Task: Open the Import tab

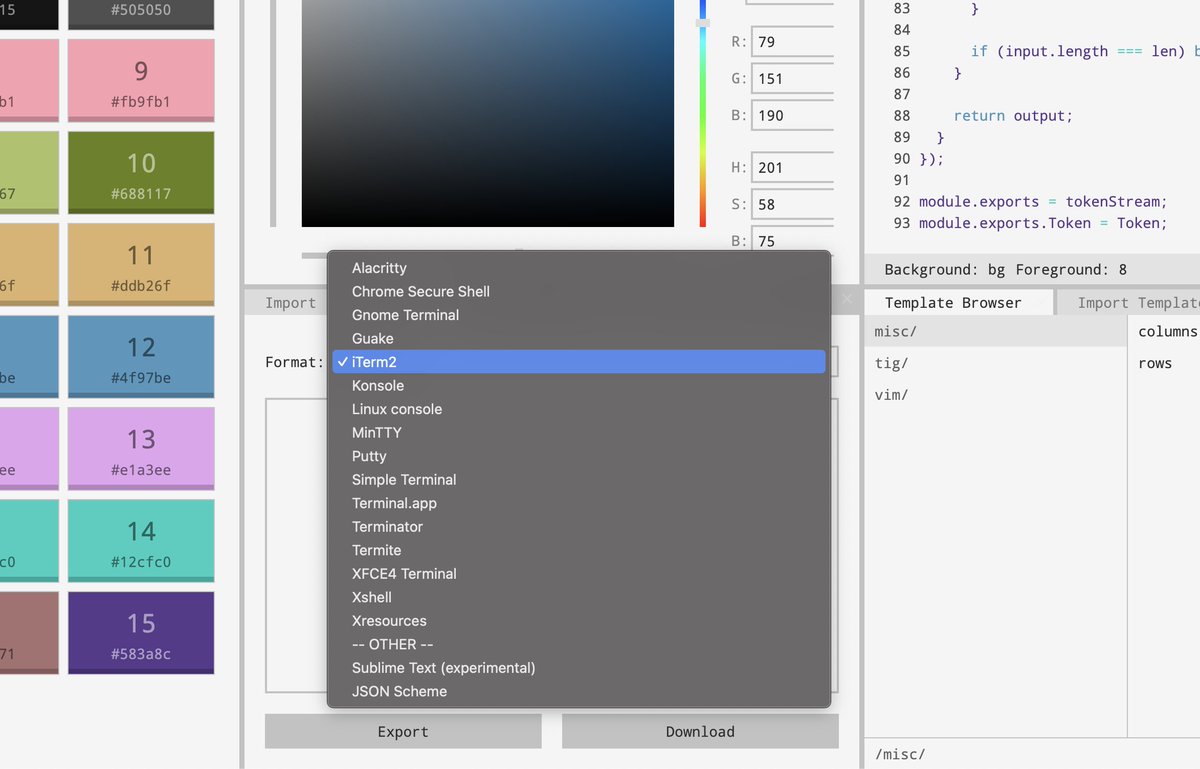Action: pos(290,302)
